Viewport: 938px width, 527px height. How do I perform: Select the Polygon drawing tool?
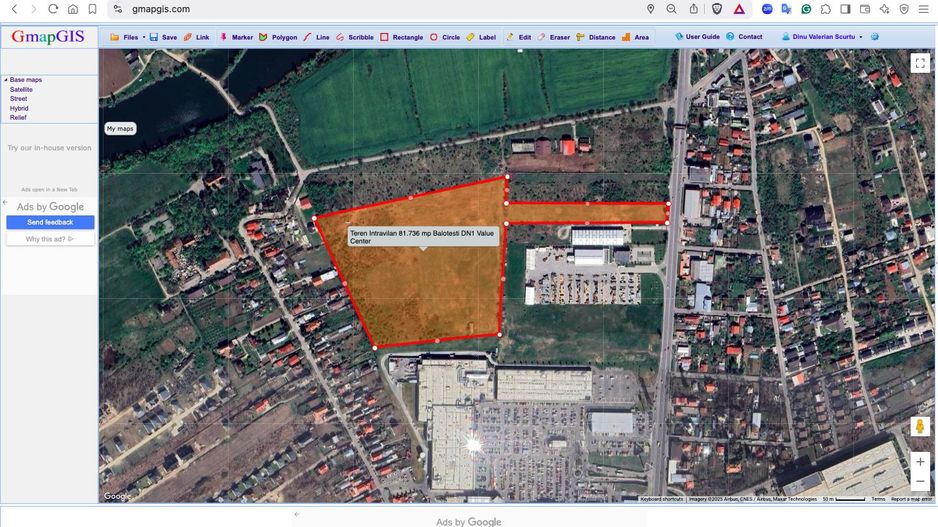[278, 37]
